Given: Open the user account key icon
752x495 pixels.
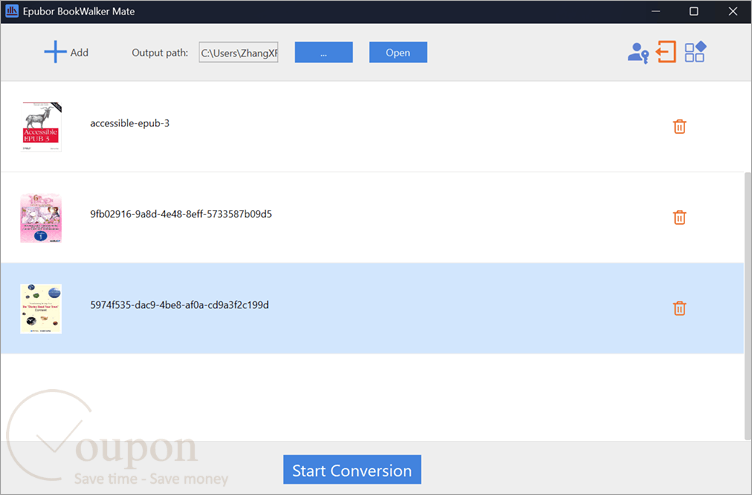Looking at the screenshot, I should 638,53.
